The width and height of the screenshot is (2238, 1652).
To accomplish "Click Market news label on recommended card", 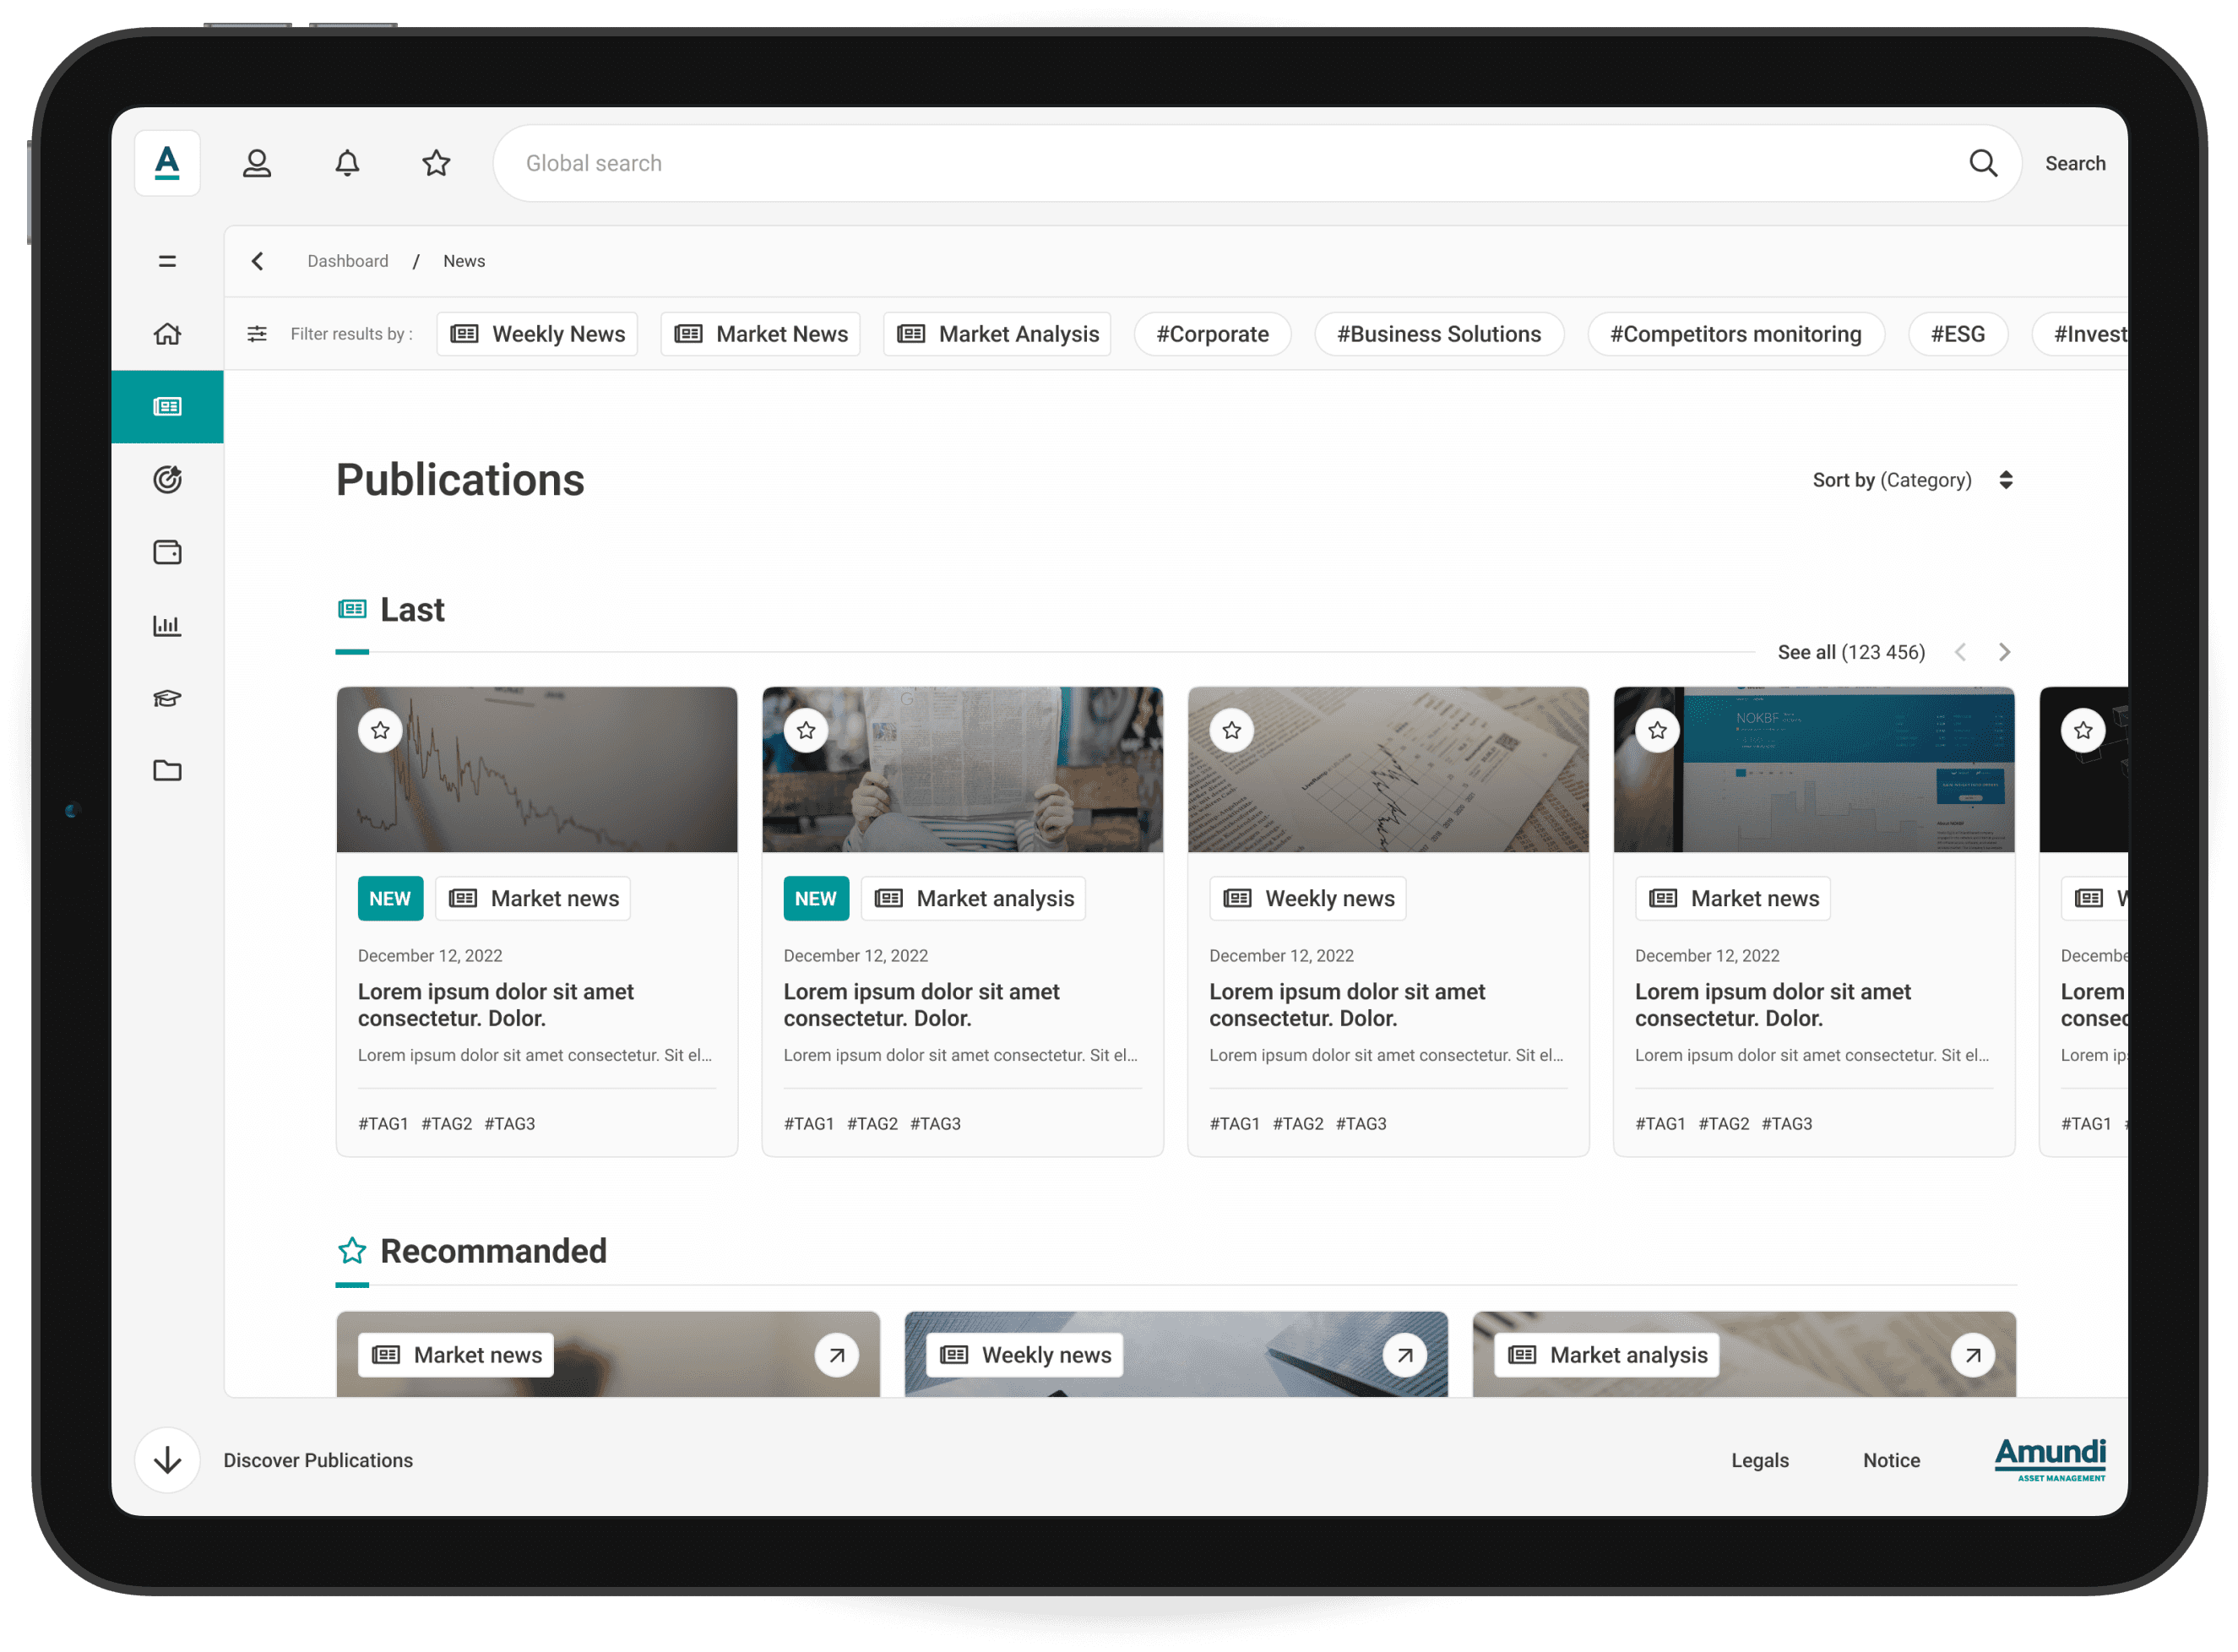I will (x=456, y=1355).
